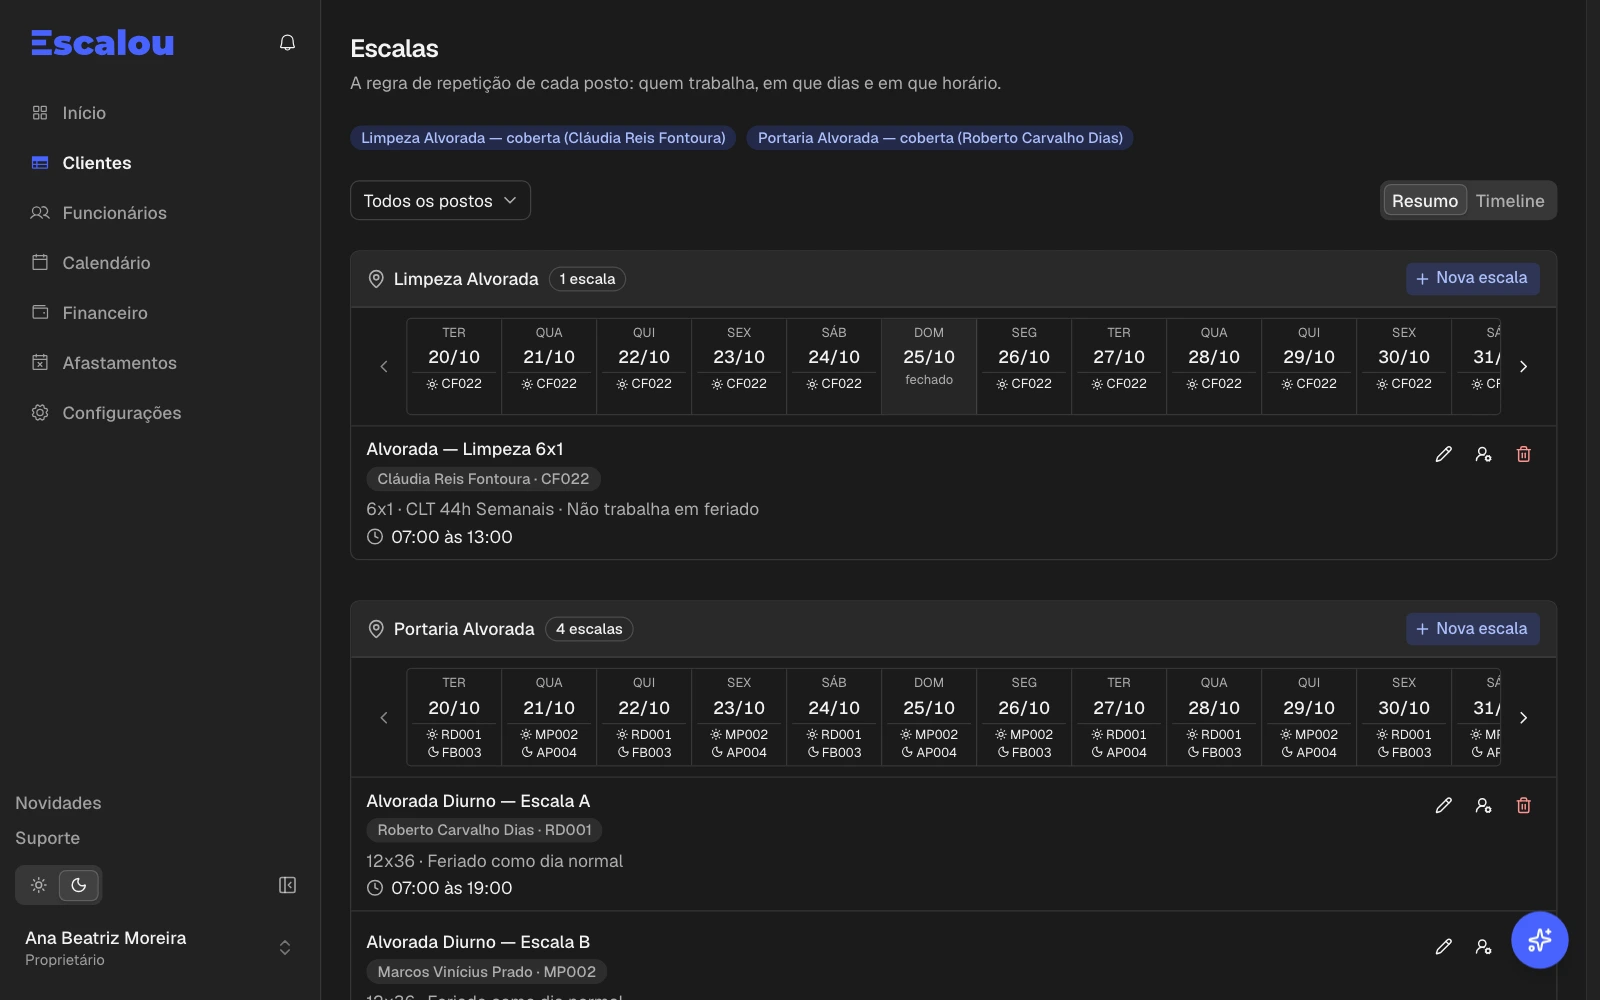Switch to light theme
This screenshot has height=1000, width=1600.
pyautogui.click(x=39, y=885)
